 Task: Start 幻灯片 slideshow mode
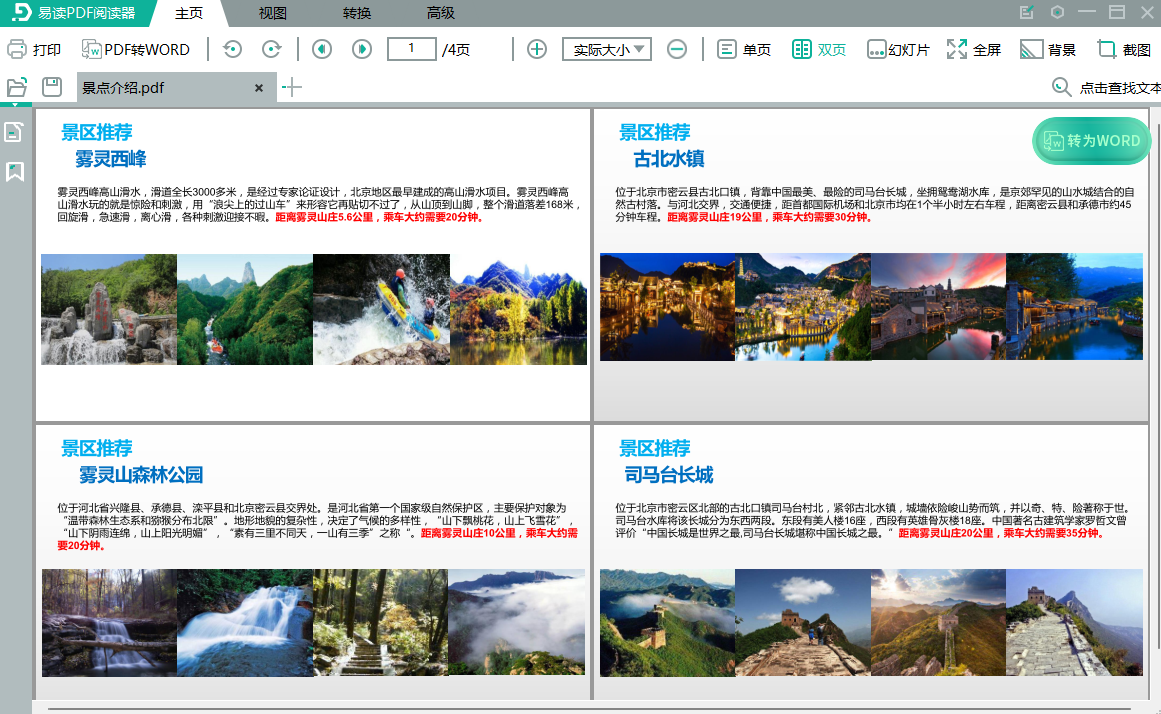tap(898, 50)
